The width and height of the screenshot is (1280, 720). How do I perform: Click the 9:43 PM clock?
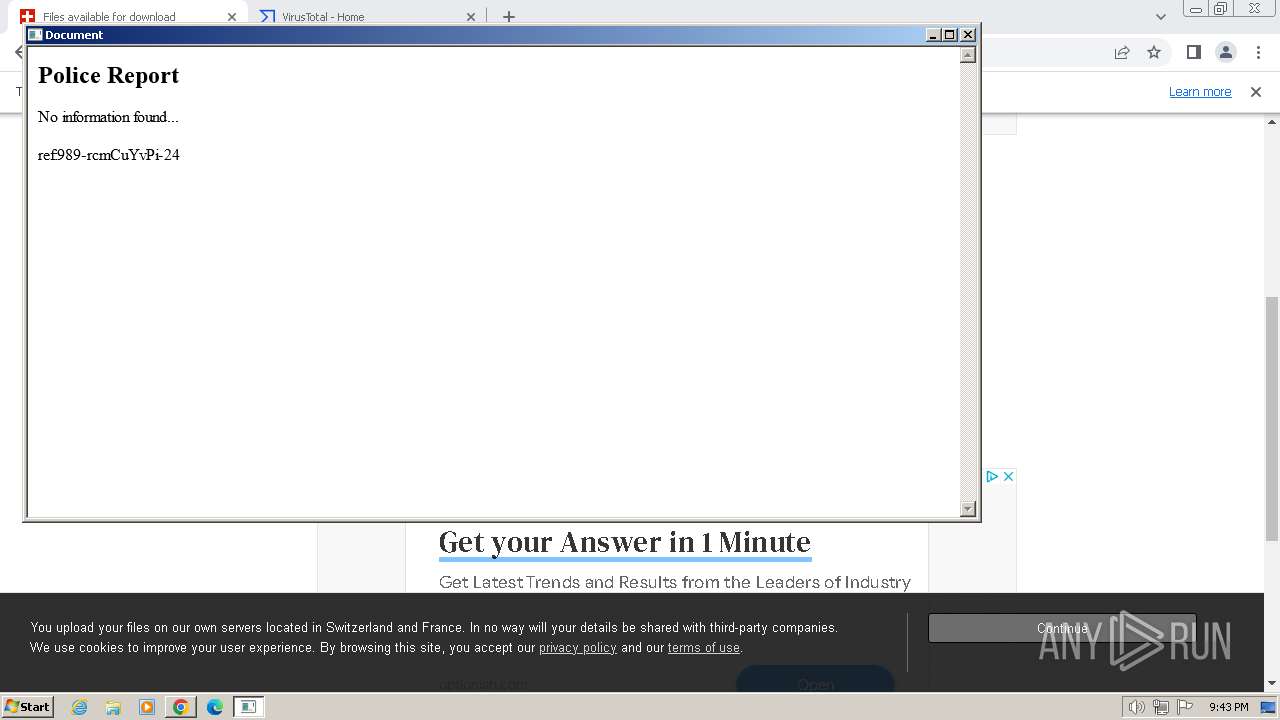1229,707
